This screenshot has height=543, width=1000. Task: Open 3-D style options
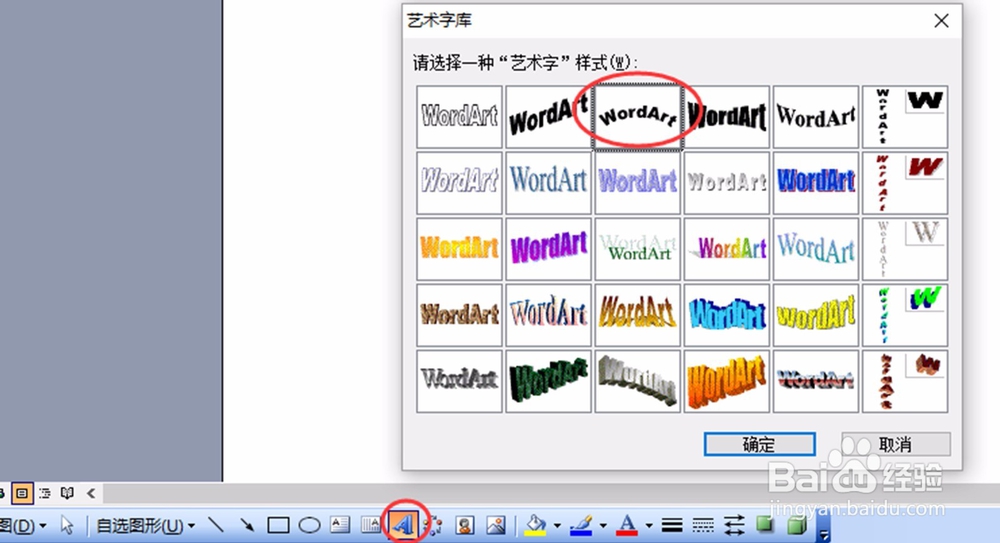796,525
